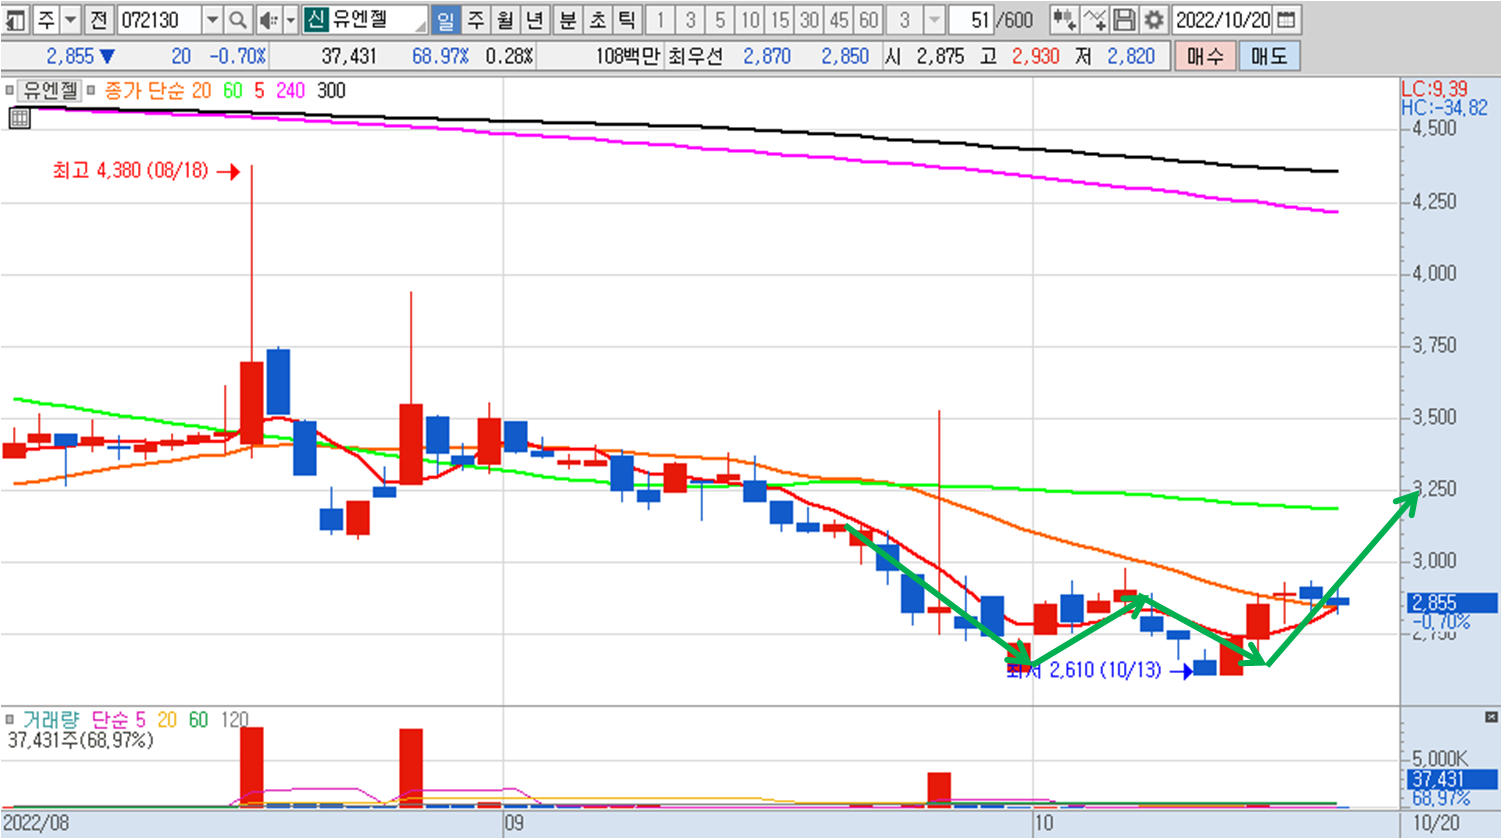Screen dimensions: 1502x839
Task: Click the 매도 sell button
Action: (1269, 56)
